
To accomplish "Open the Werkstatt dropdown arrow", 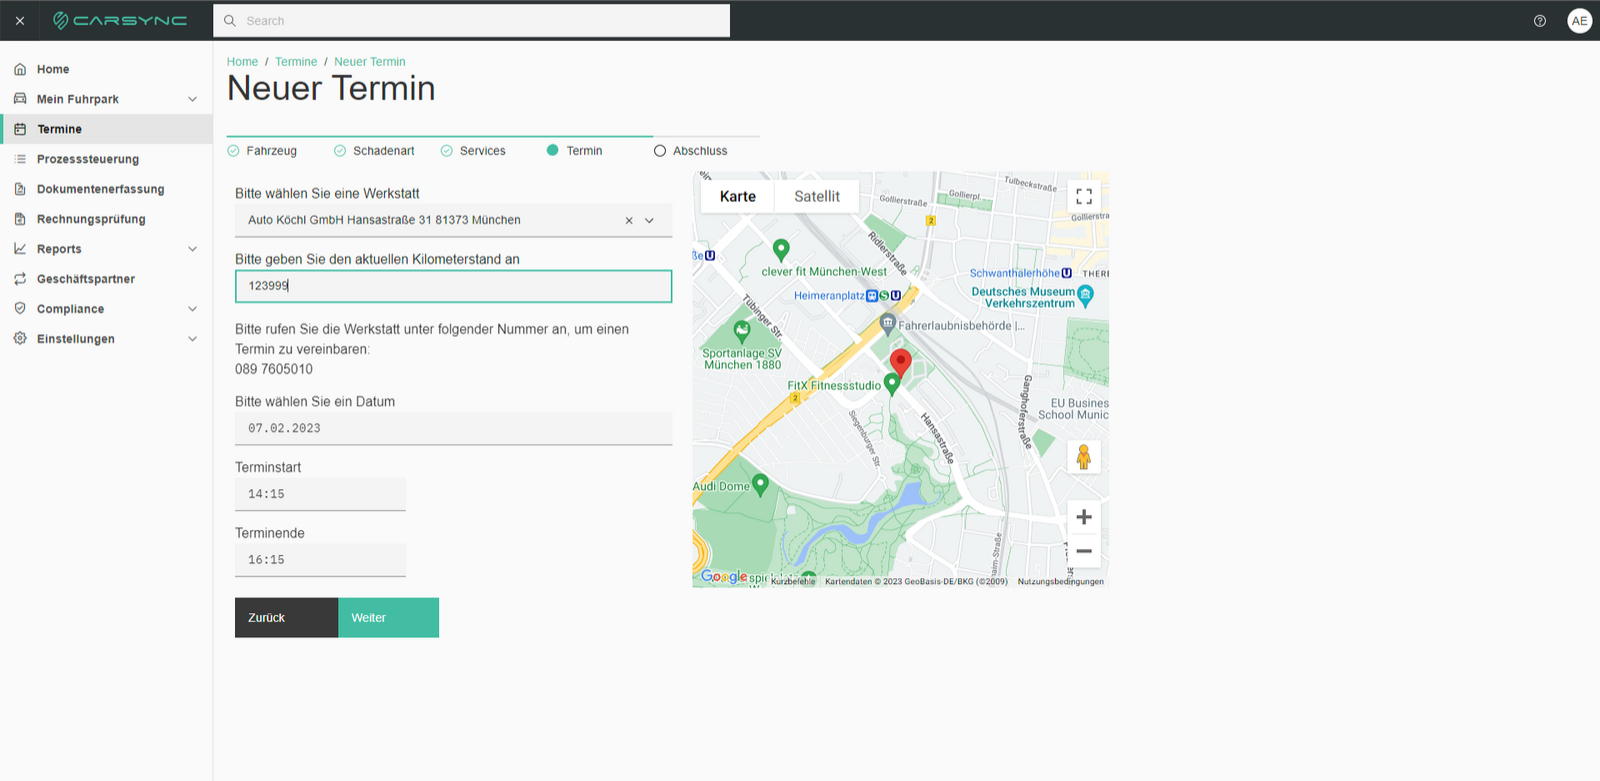I will pyautogui.click(x=649, y=221).
